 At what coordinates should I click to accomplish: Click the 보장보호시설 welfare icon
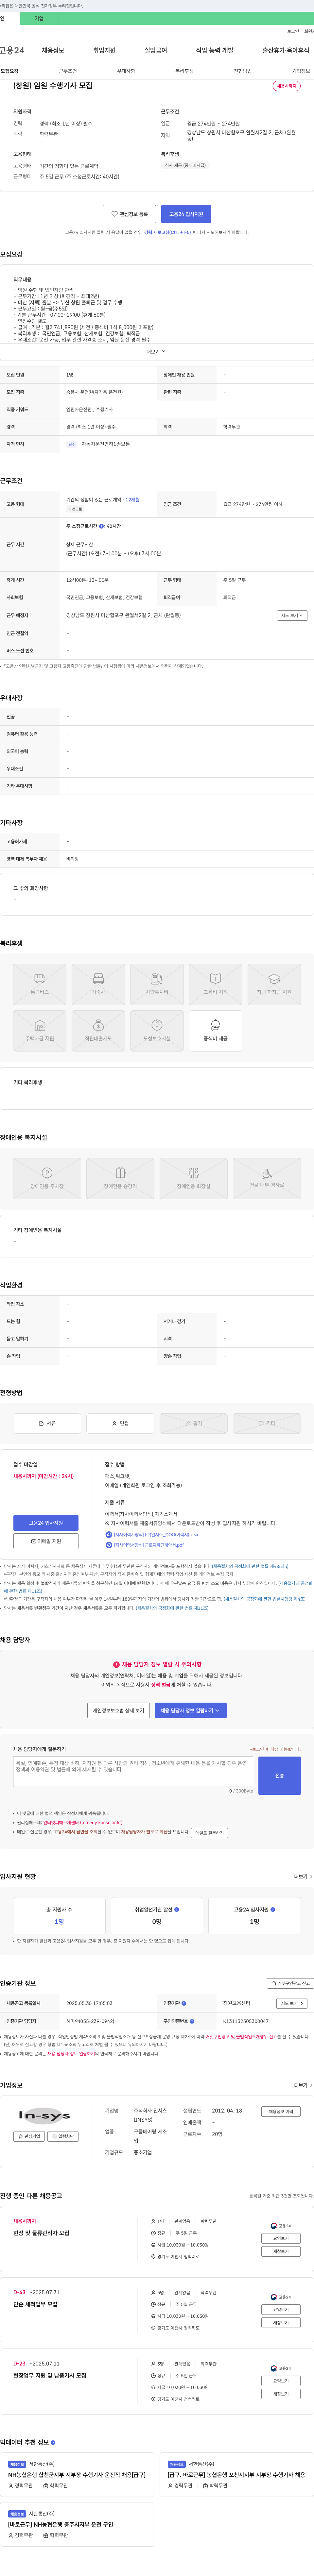coord(157,1031)
